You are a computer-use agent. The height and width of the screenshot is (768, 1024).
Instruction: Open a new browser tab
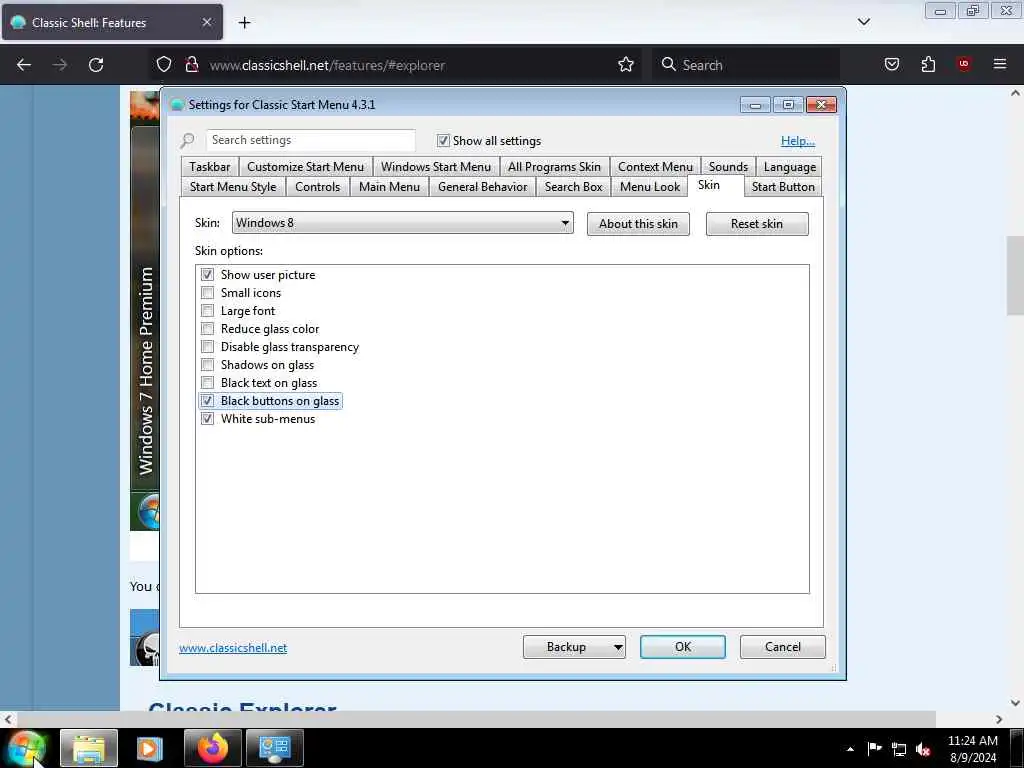[x=244, y=23]
